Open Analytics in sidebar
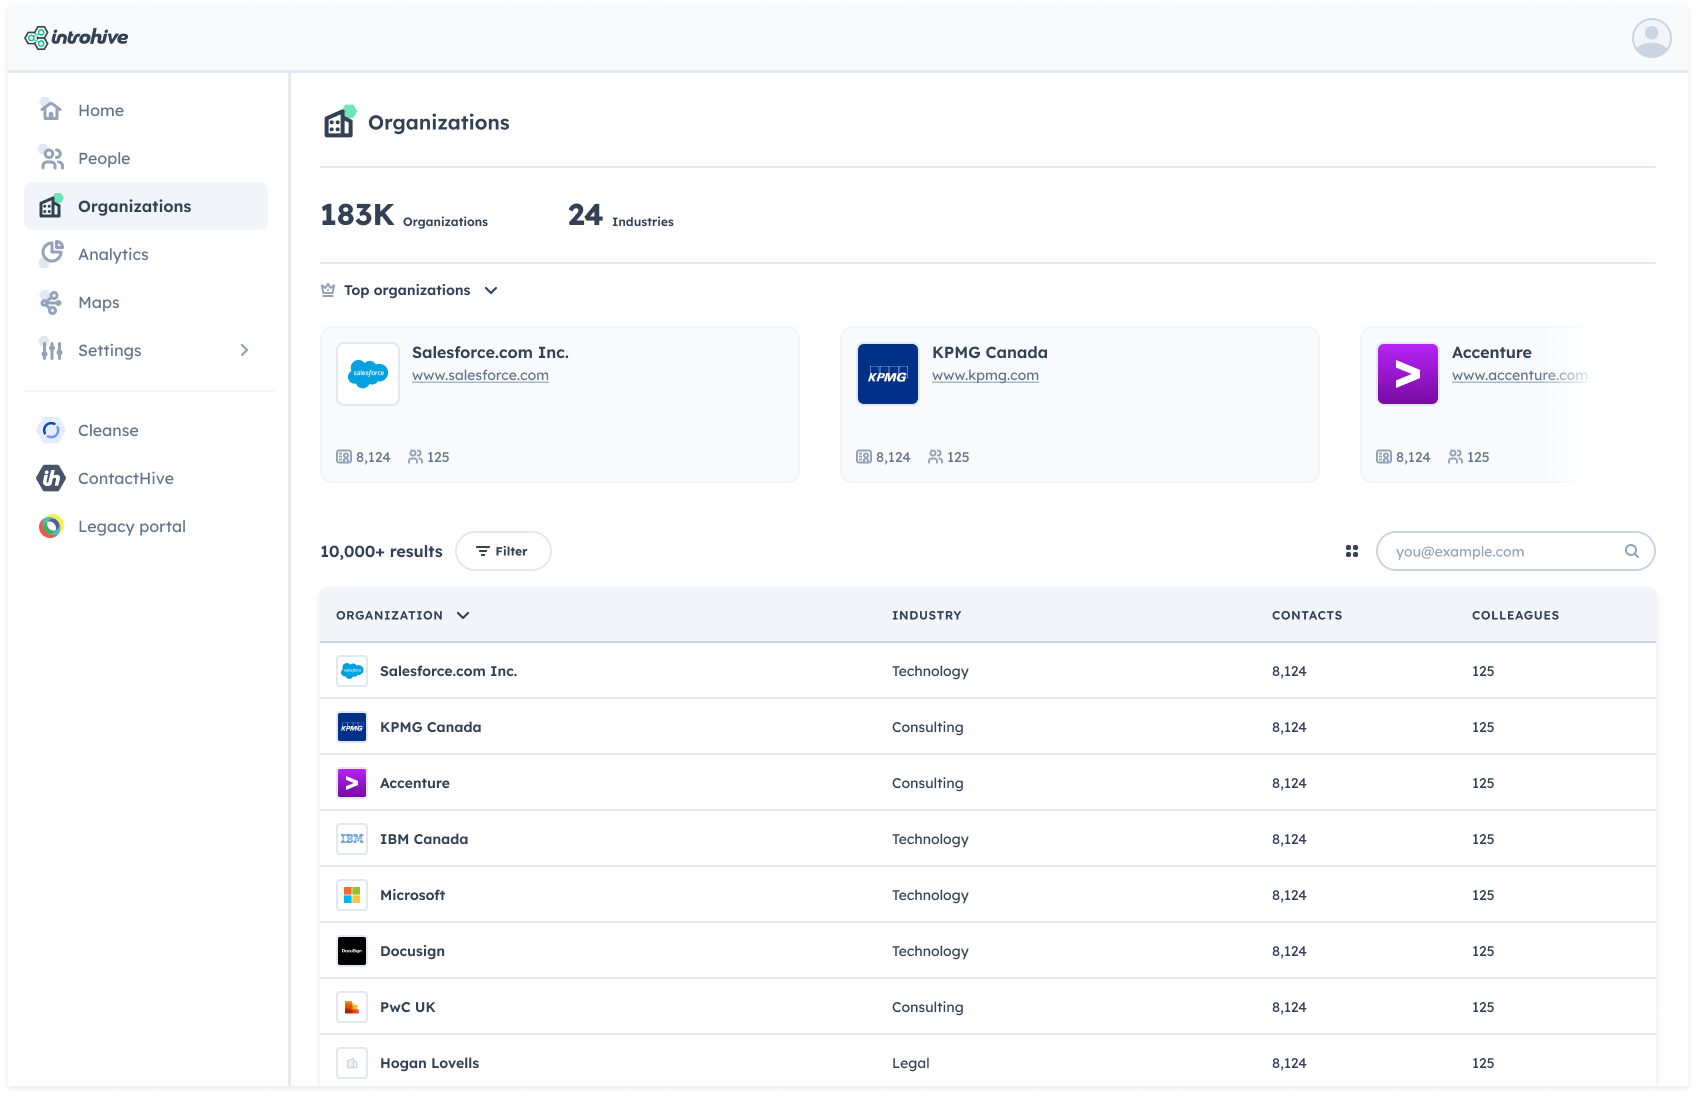 [x=146, y=254]
